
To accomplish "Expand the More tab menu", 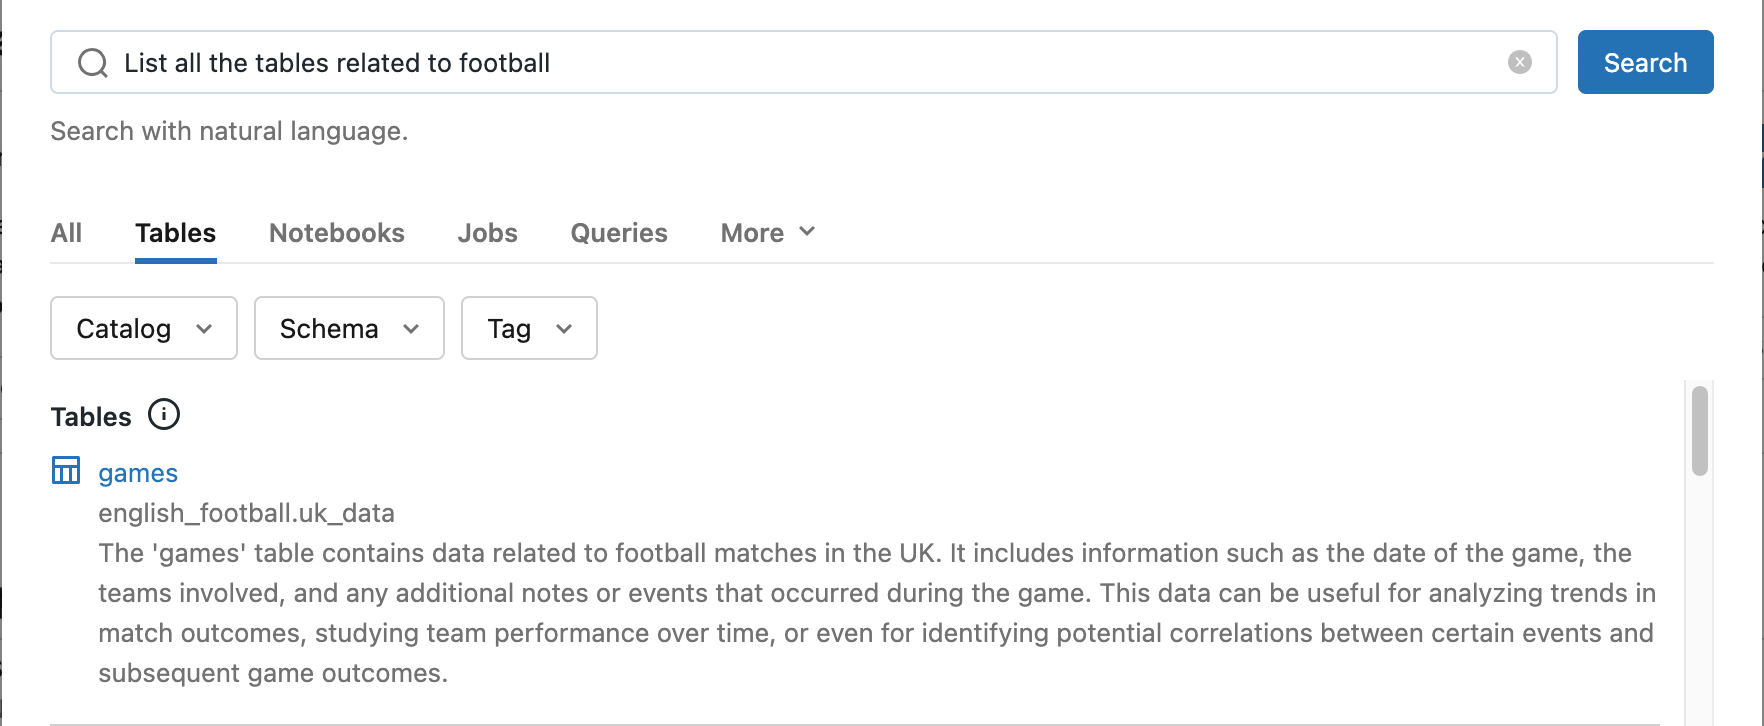I will [767, 233].
